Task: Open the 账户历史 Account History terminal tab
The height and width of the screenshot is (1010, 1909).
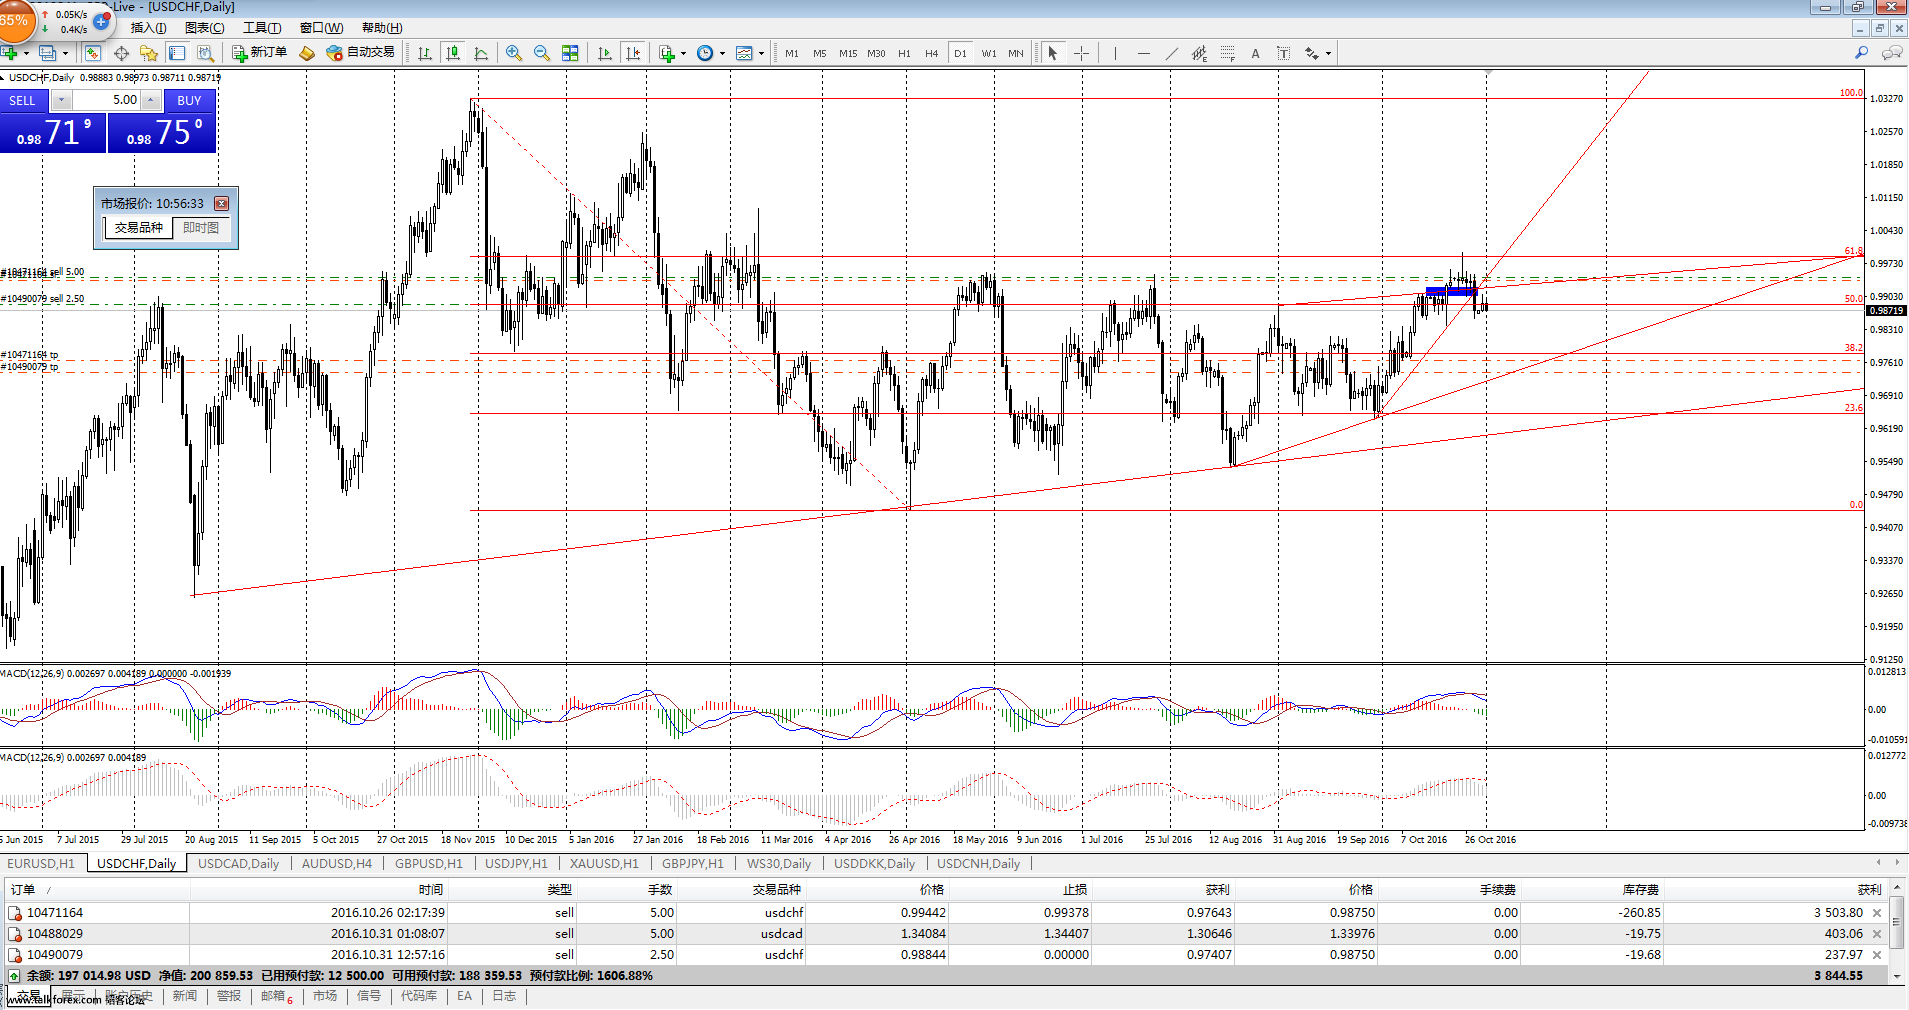Action: tap(129, 996)
